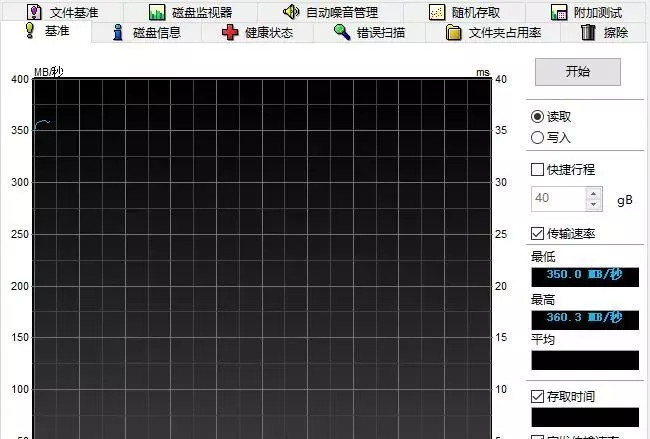The height and width of the screenshot is (439, 650).
Task: Uncheck the 传输速率 checkbox
Action: coord(537,233)
